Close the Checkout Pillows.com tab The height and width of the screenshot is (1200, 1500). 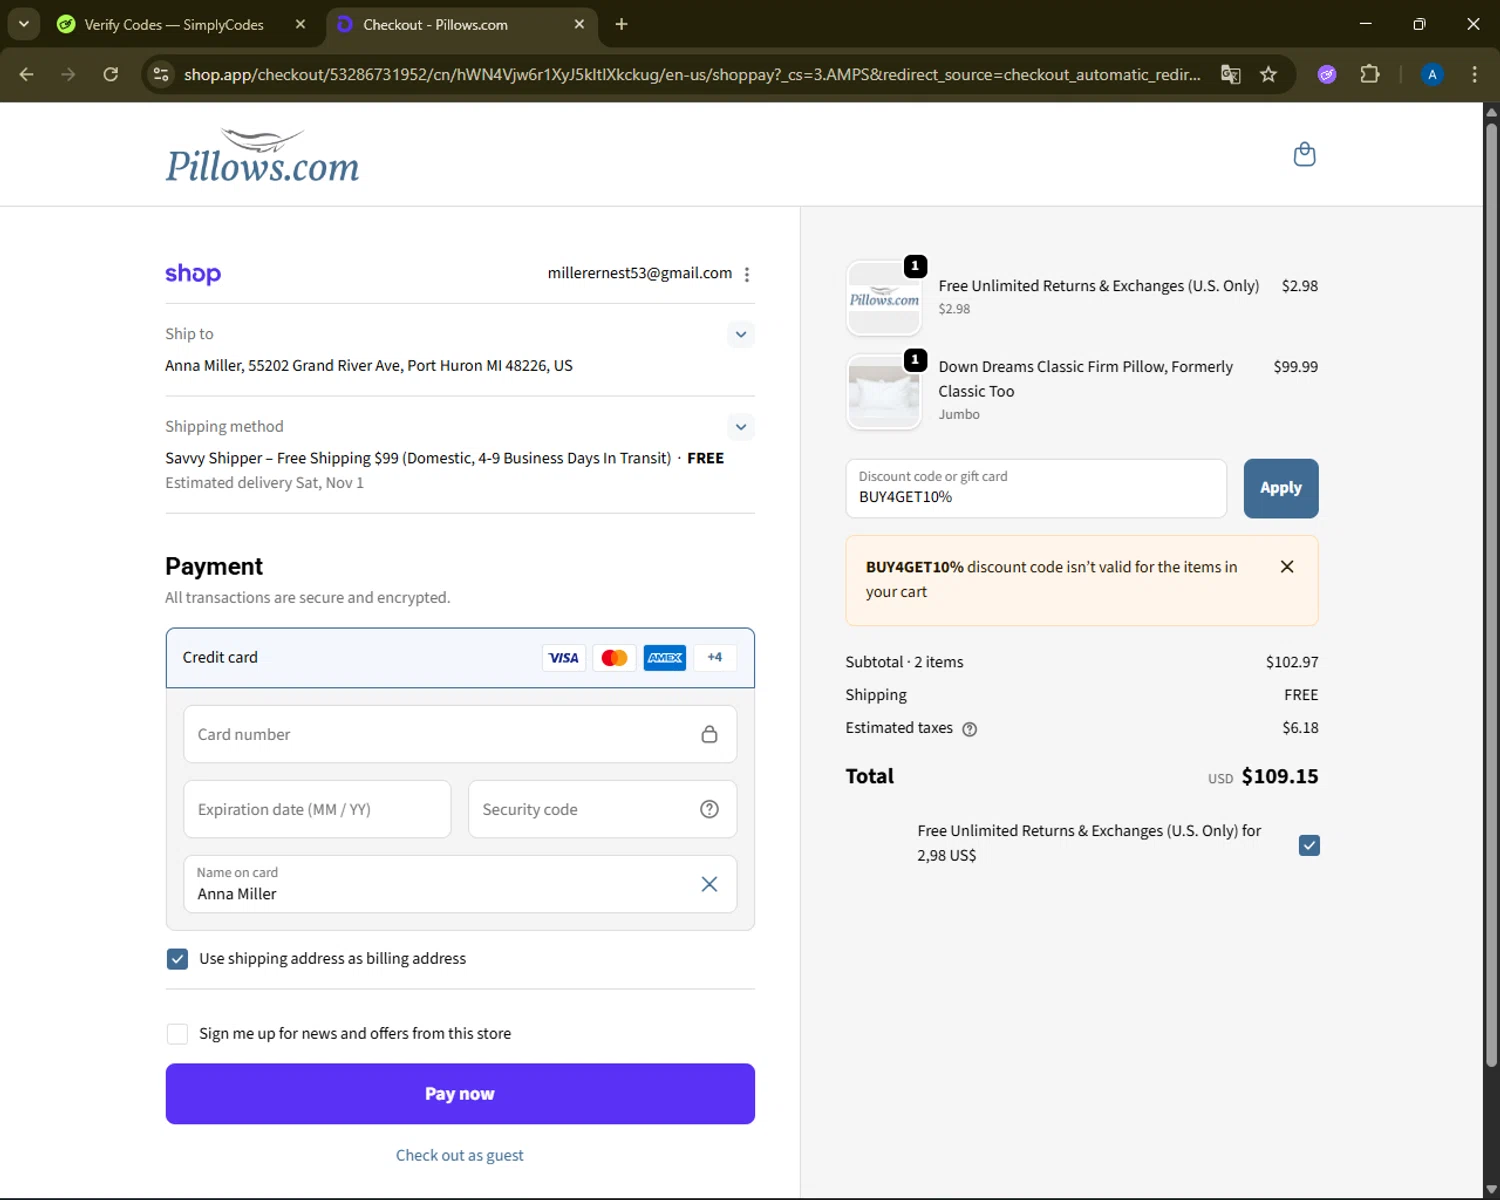(x=579, y=24)
